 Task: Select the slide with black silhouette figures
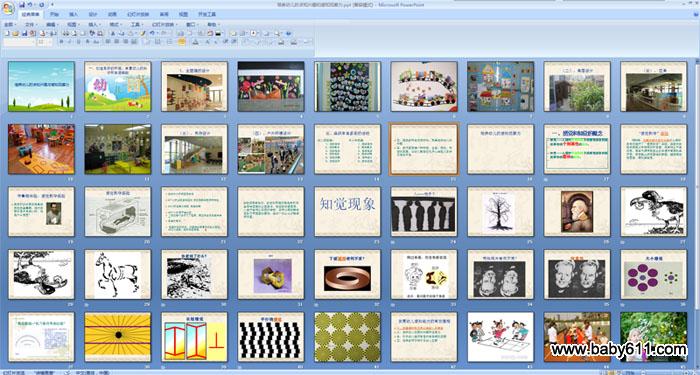coord(424,211)
